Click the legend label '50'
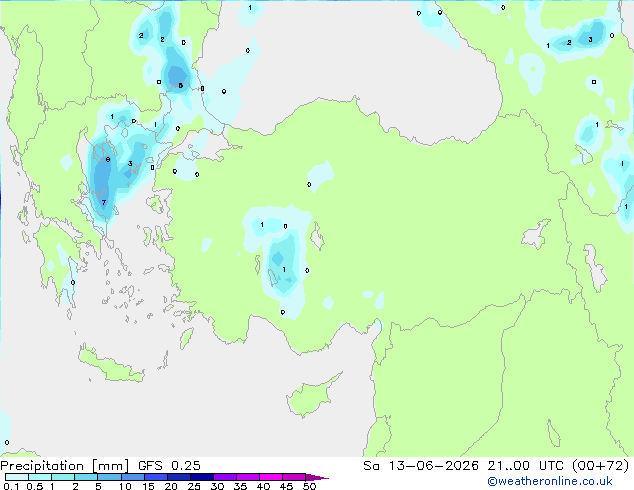Image resolution: width=634 pixels, height=490 pixels. point(309,486)
